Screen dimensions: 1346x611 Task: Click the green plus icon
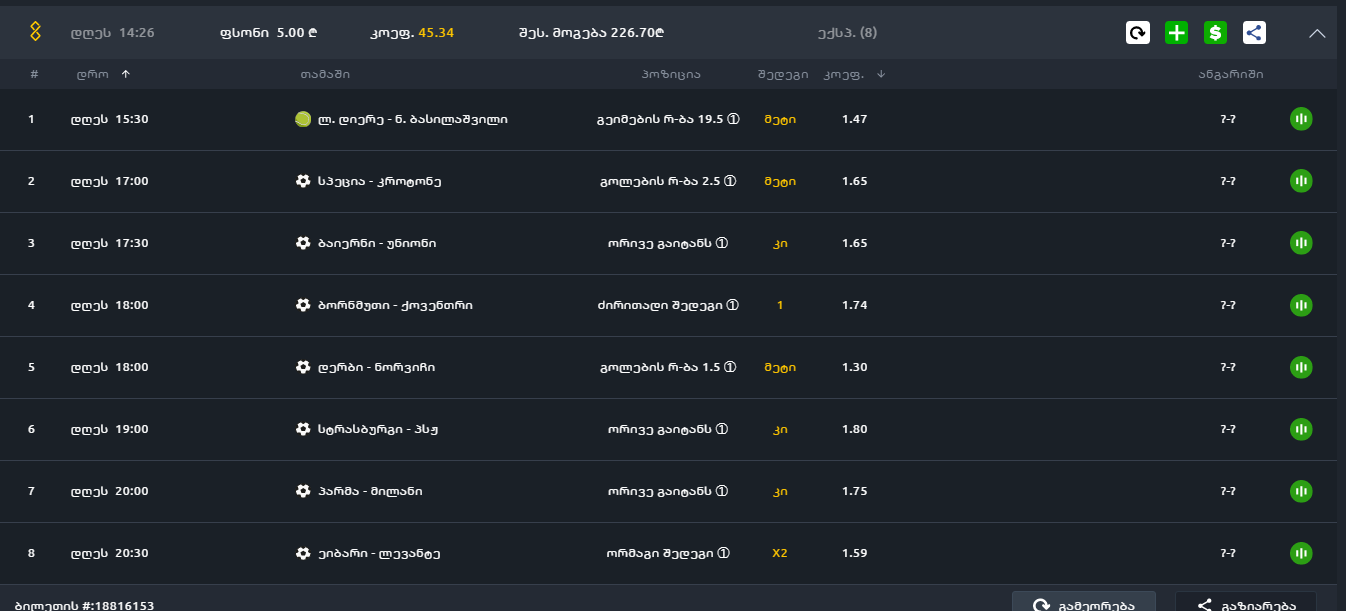tap(1176, 33)
